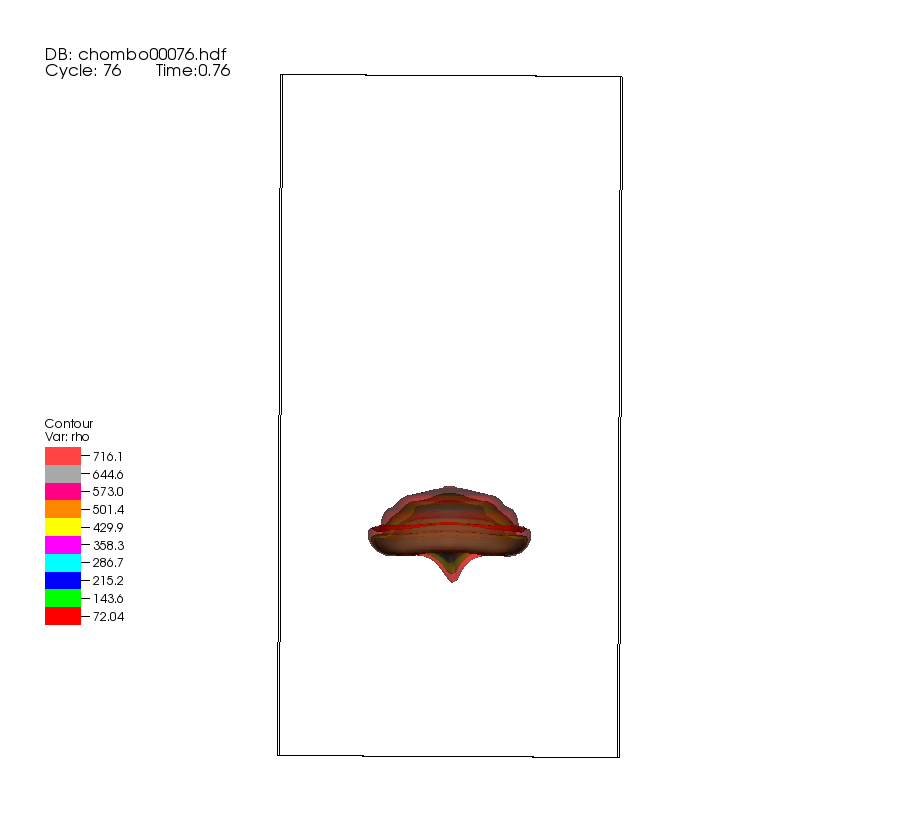Click the Cycle: 76 label

click(83, 71)
